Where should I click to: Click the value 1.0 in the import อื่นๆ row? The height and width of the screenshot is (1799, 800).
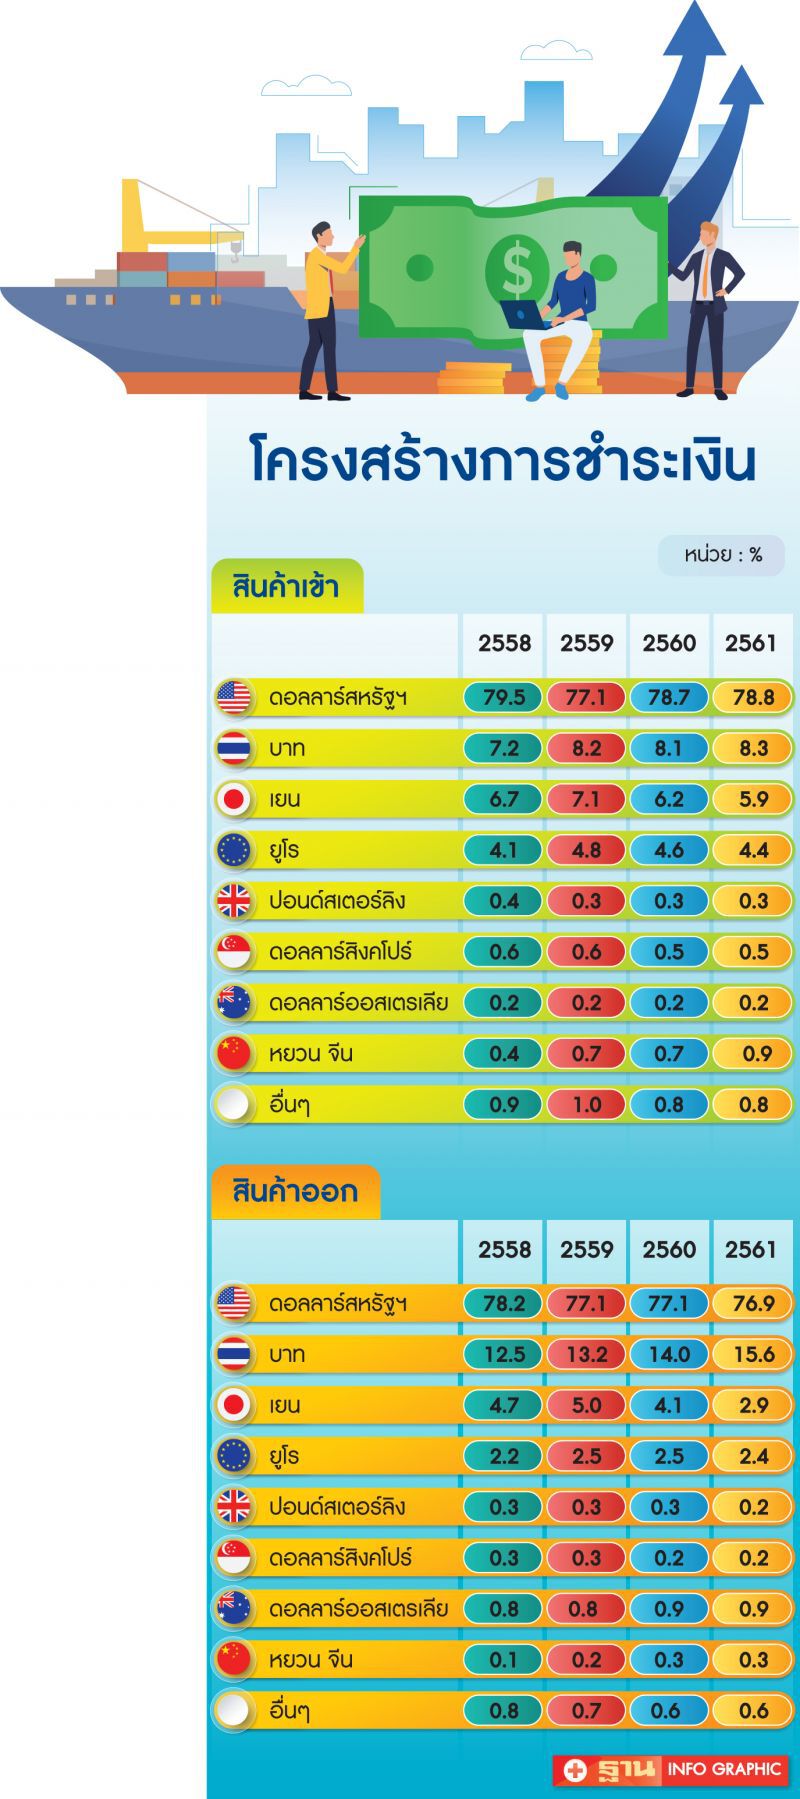point(586,1104)
